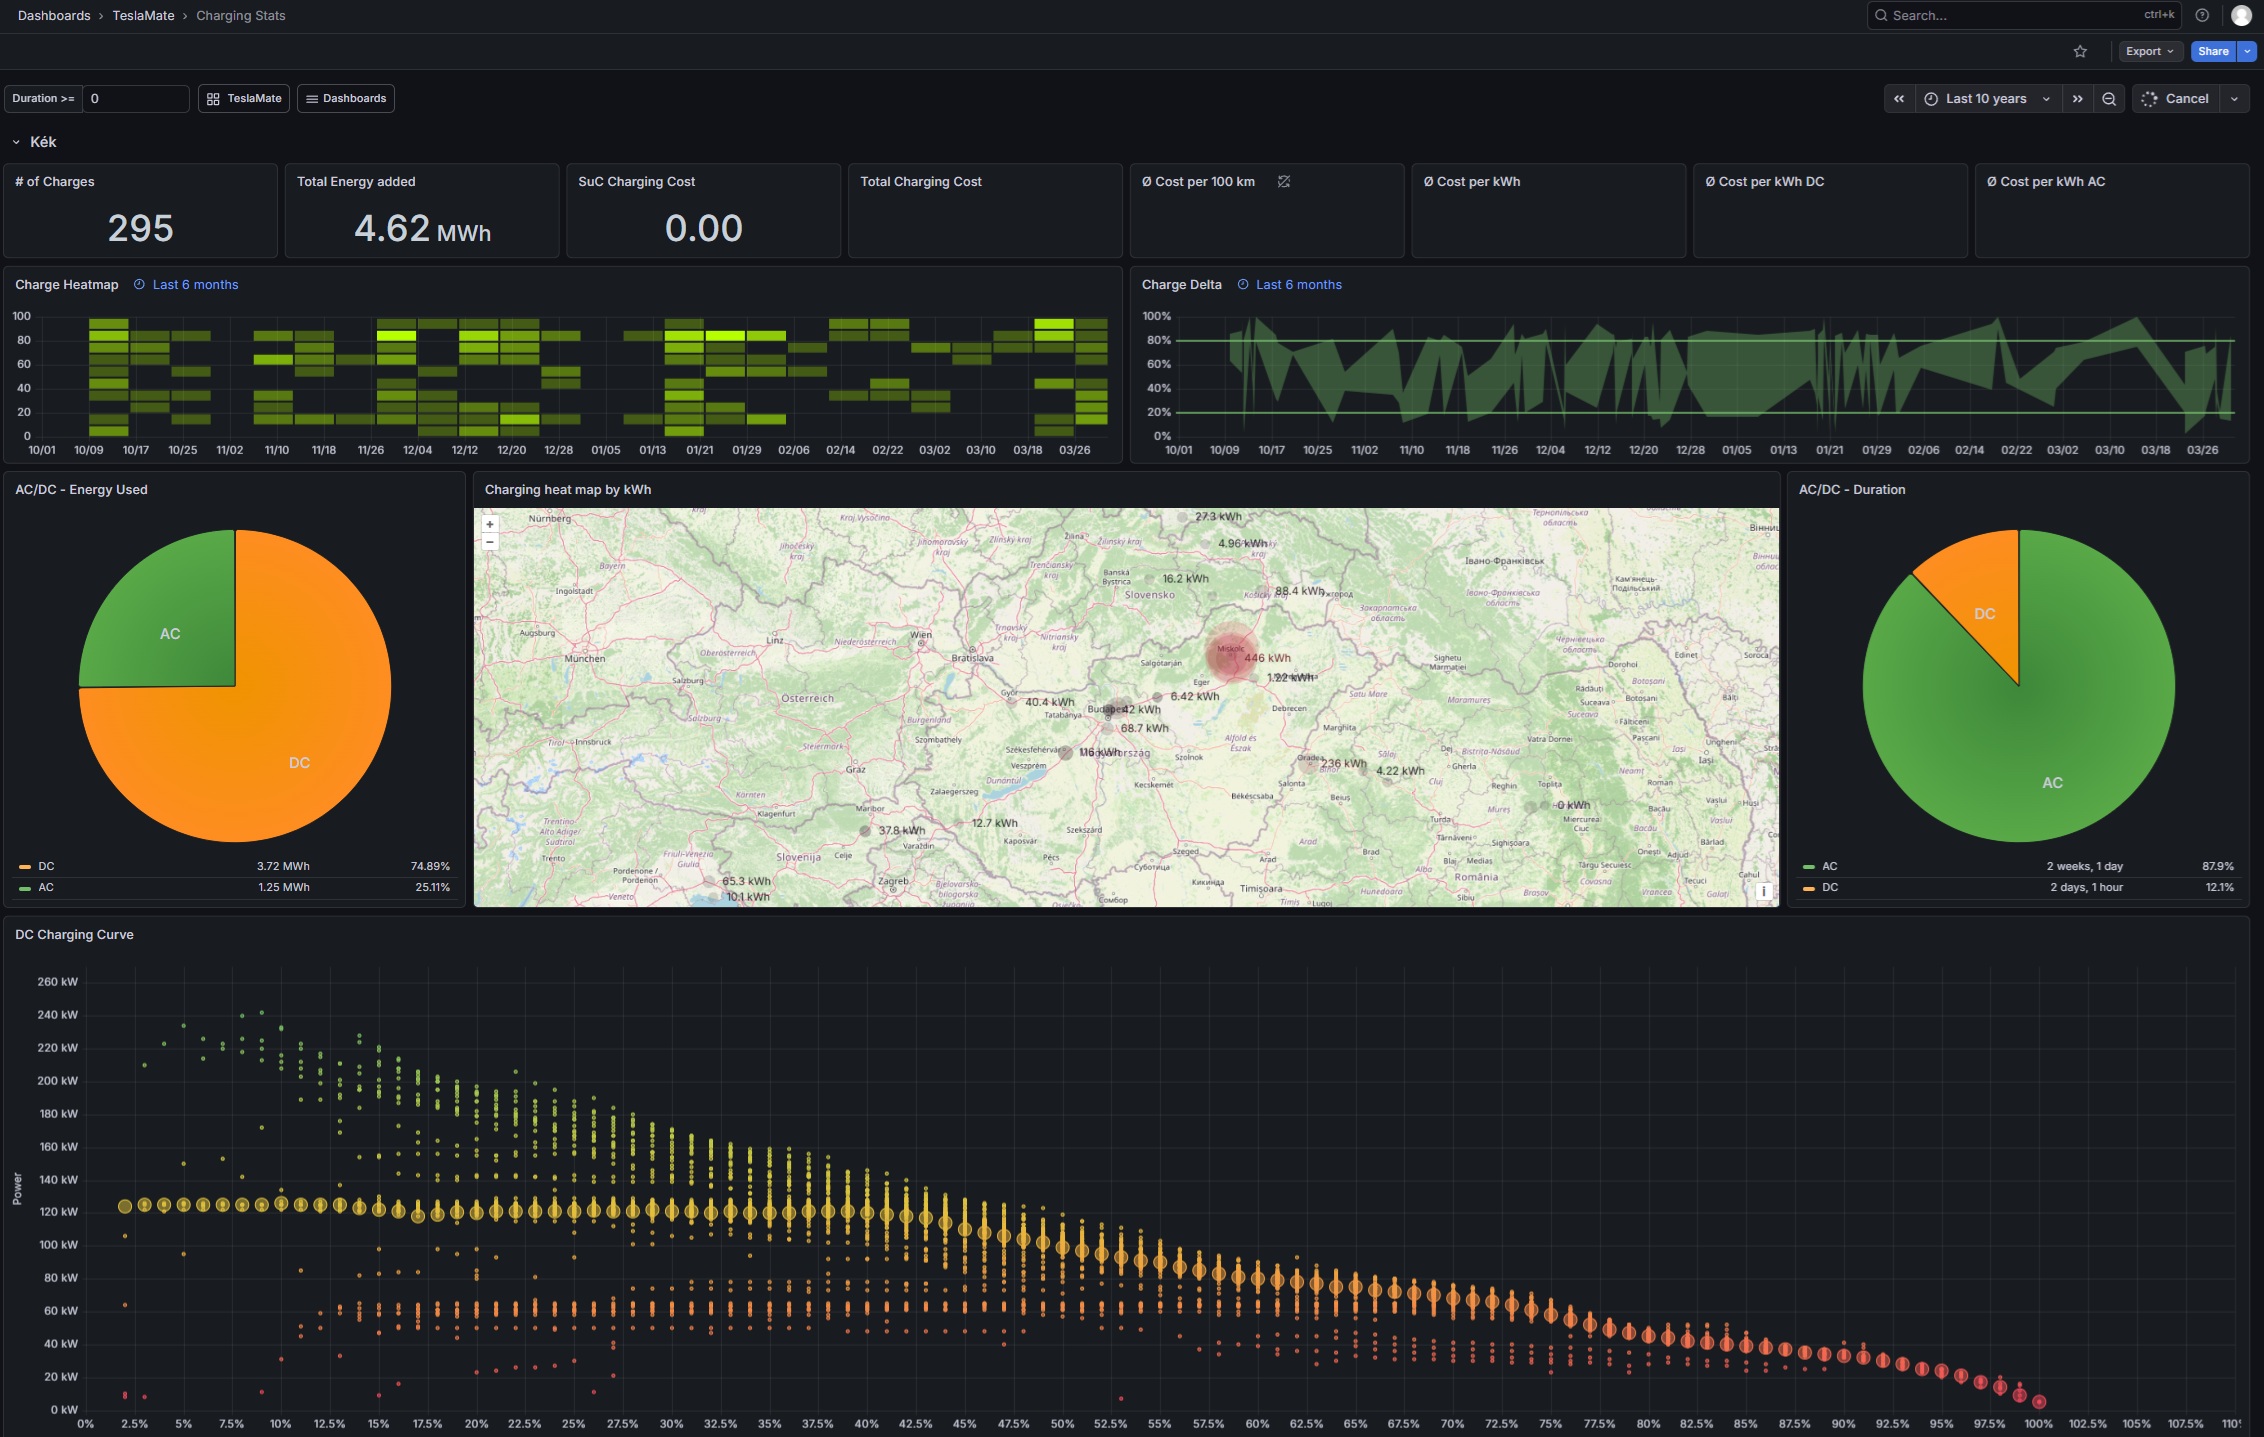This screenshot has height=1437, width=2264.
Task: Shift time range forward with double-right arrows
Action: click(x=2078, y=98)
